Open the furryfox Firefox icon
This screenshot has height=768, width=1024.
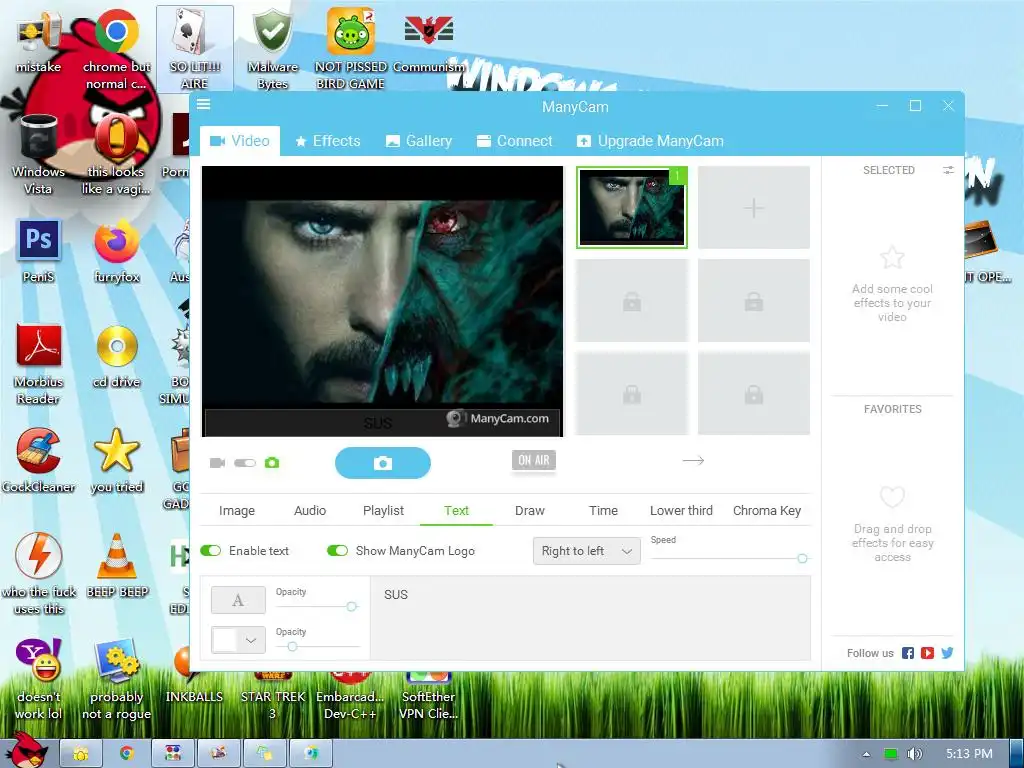pos(116,251)
